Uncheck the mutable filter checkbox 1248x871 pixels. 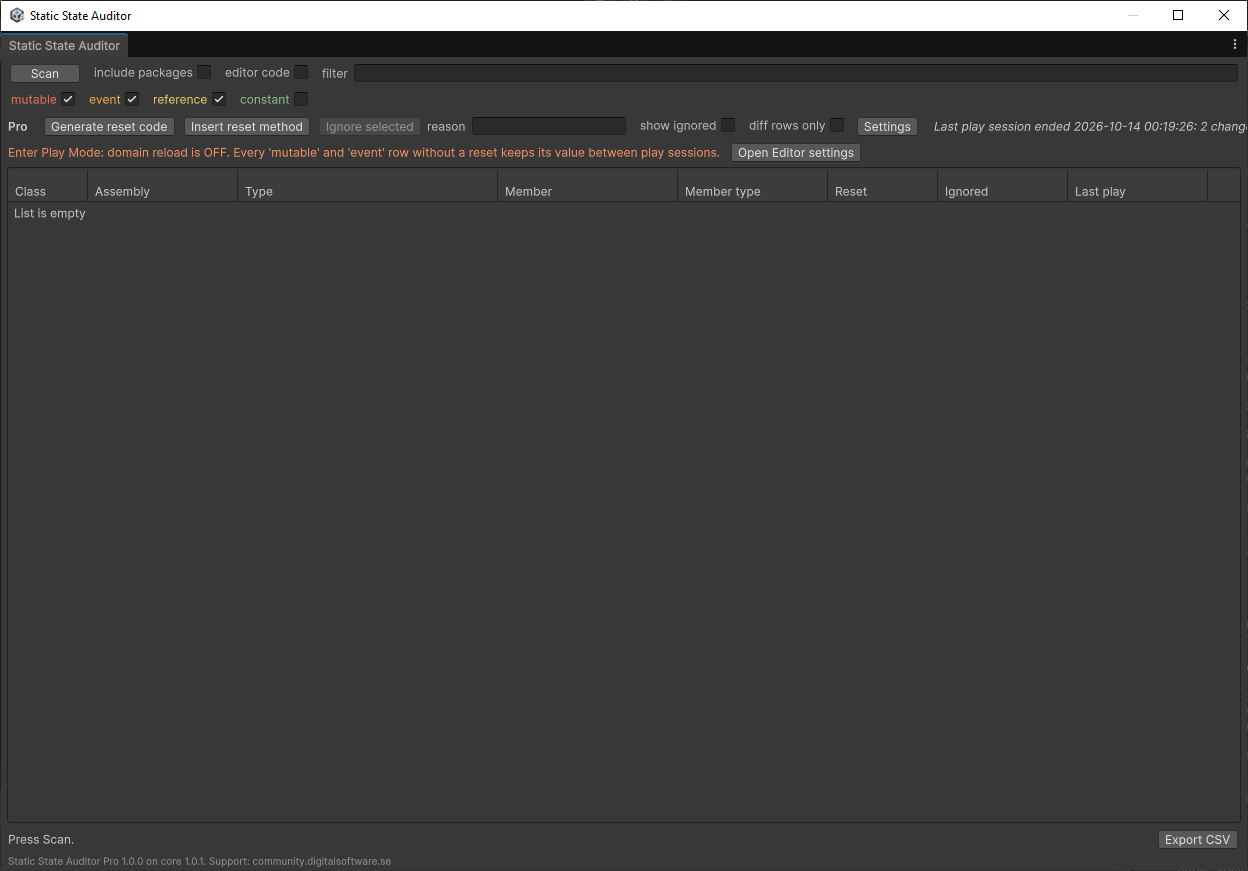[x=68, y=99]
